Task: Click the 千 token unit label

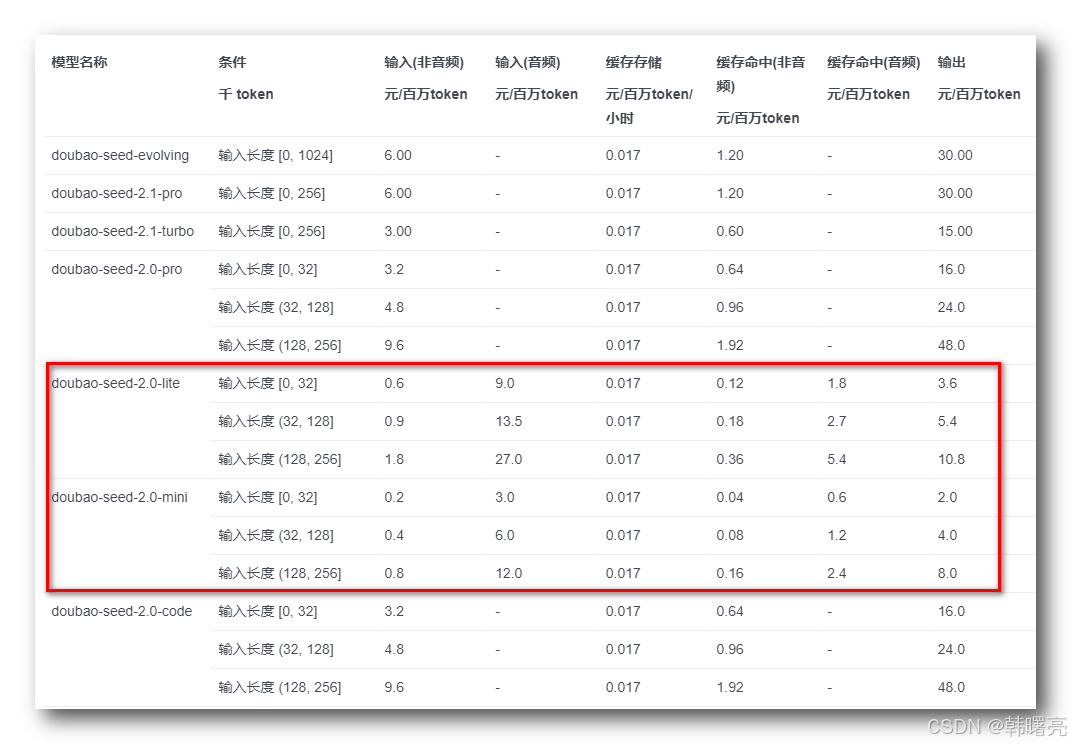Action: pos(246,94)
